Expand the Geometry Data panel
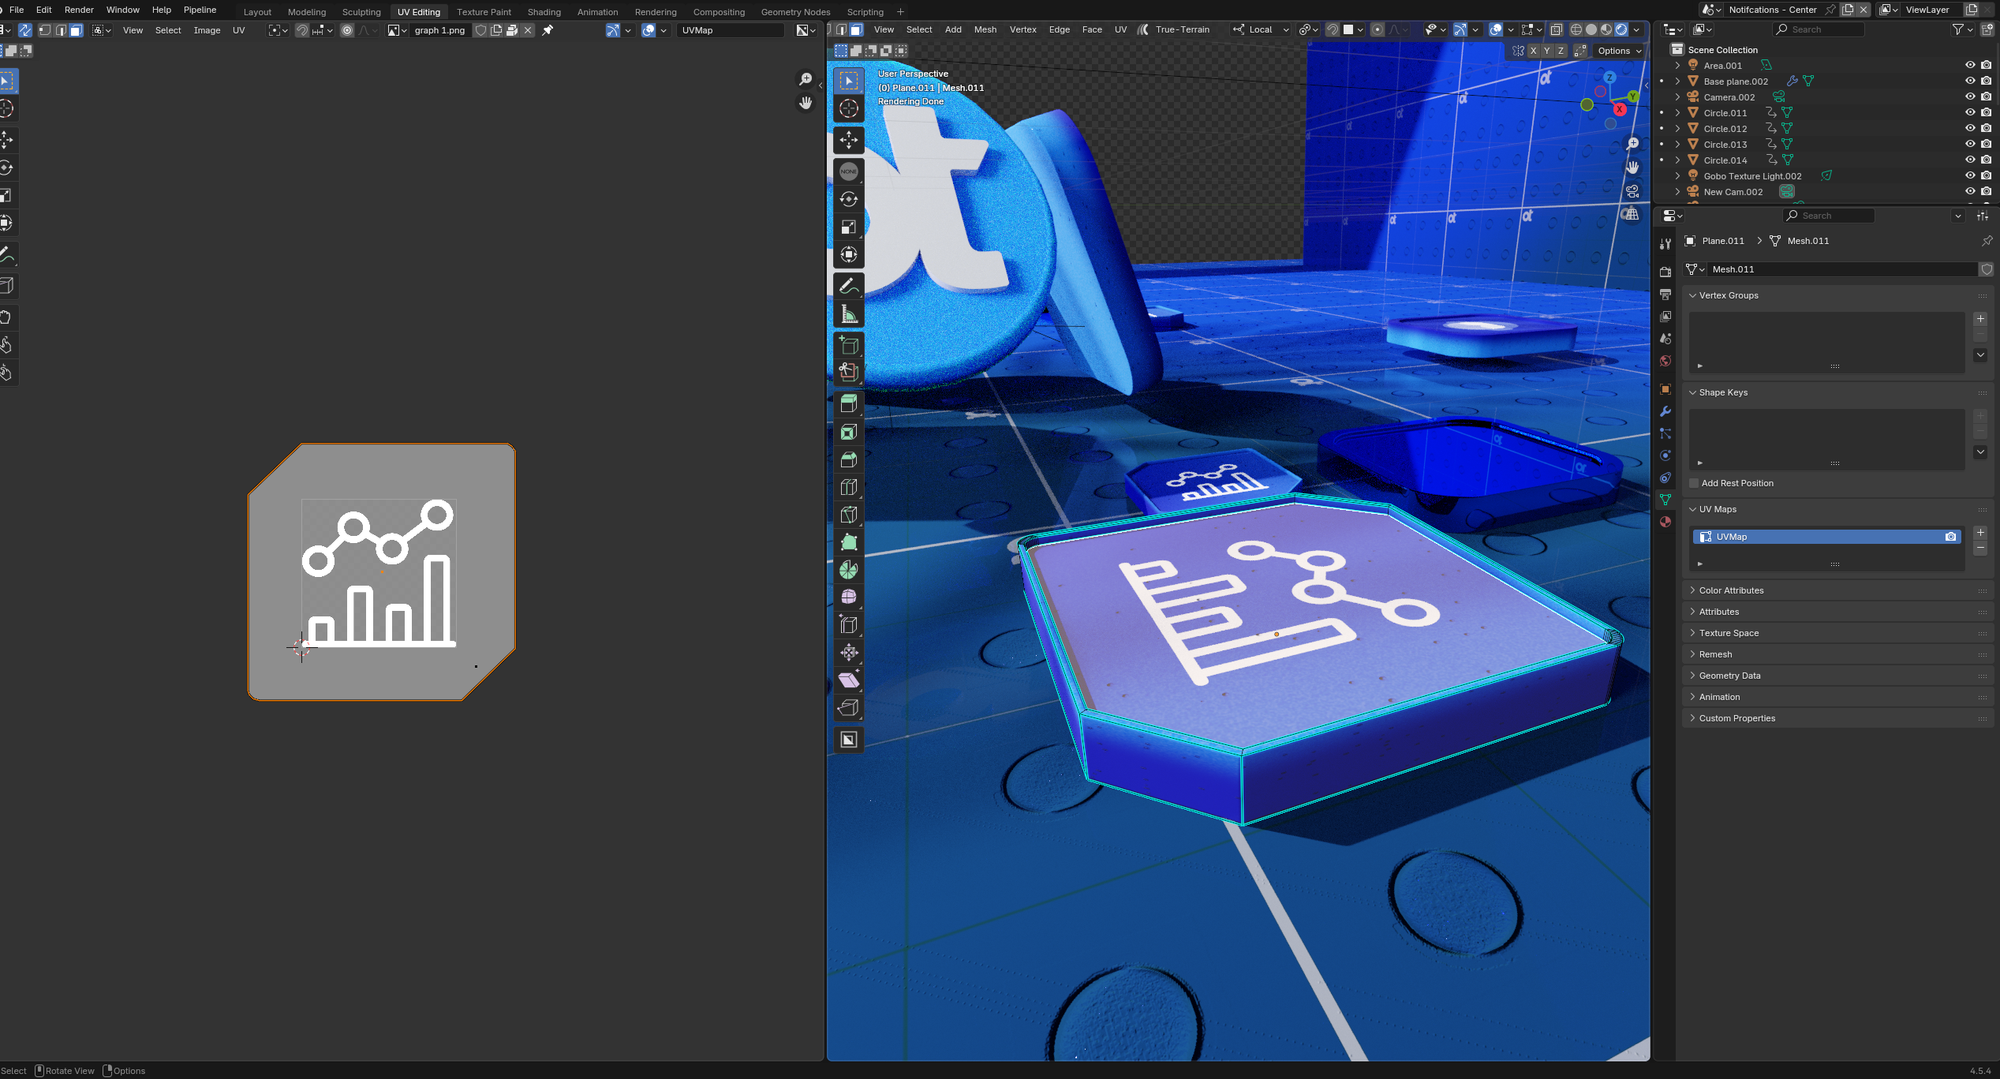The image size is (2000, 1079). pyautogui.click(x=1729, y=675)
